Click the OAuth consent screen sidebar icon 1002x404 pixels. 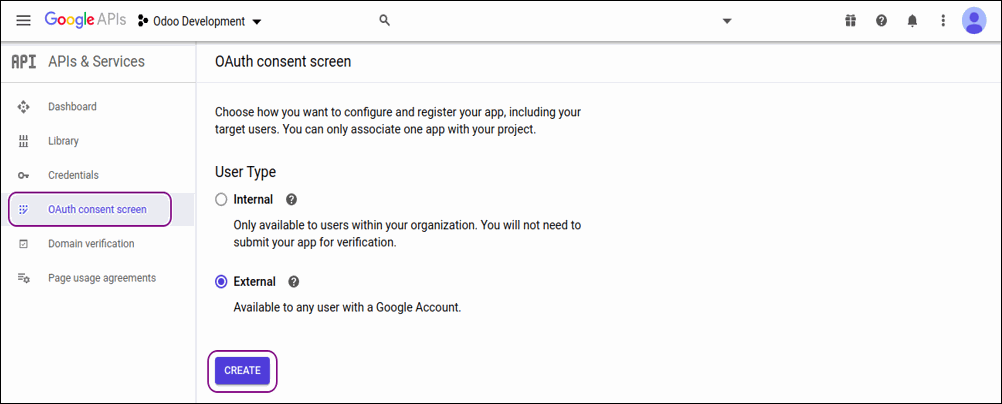coord(23,209)
